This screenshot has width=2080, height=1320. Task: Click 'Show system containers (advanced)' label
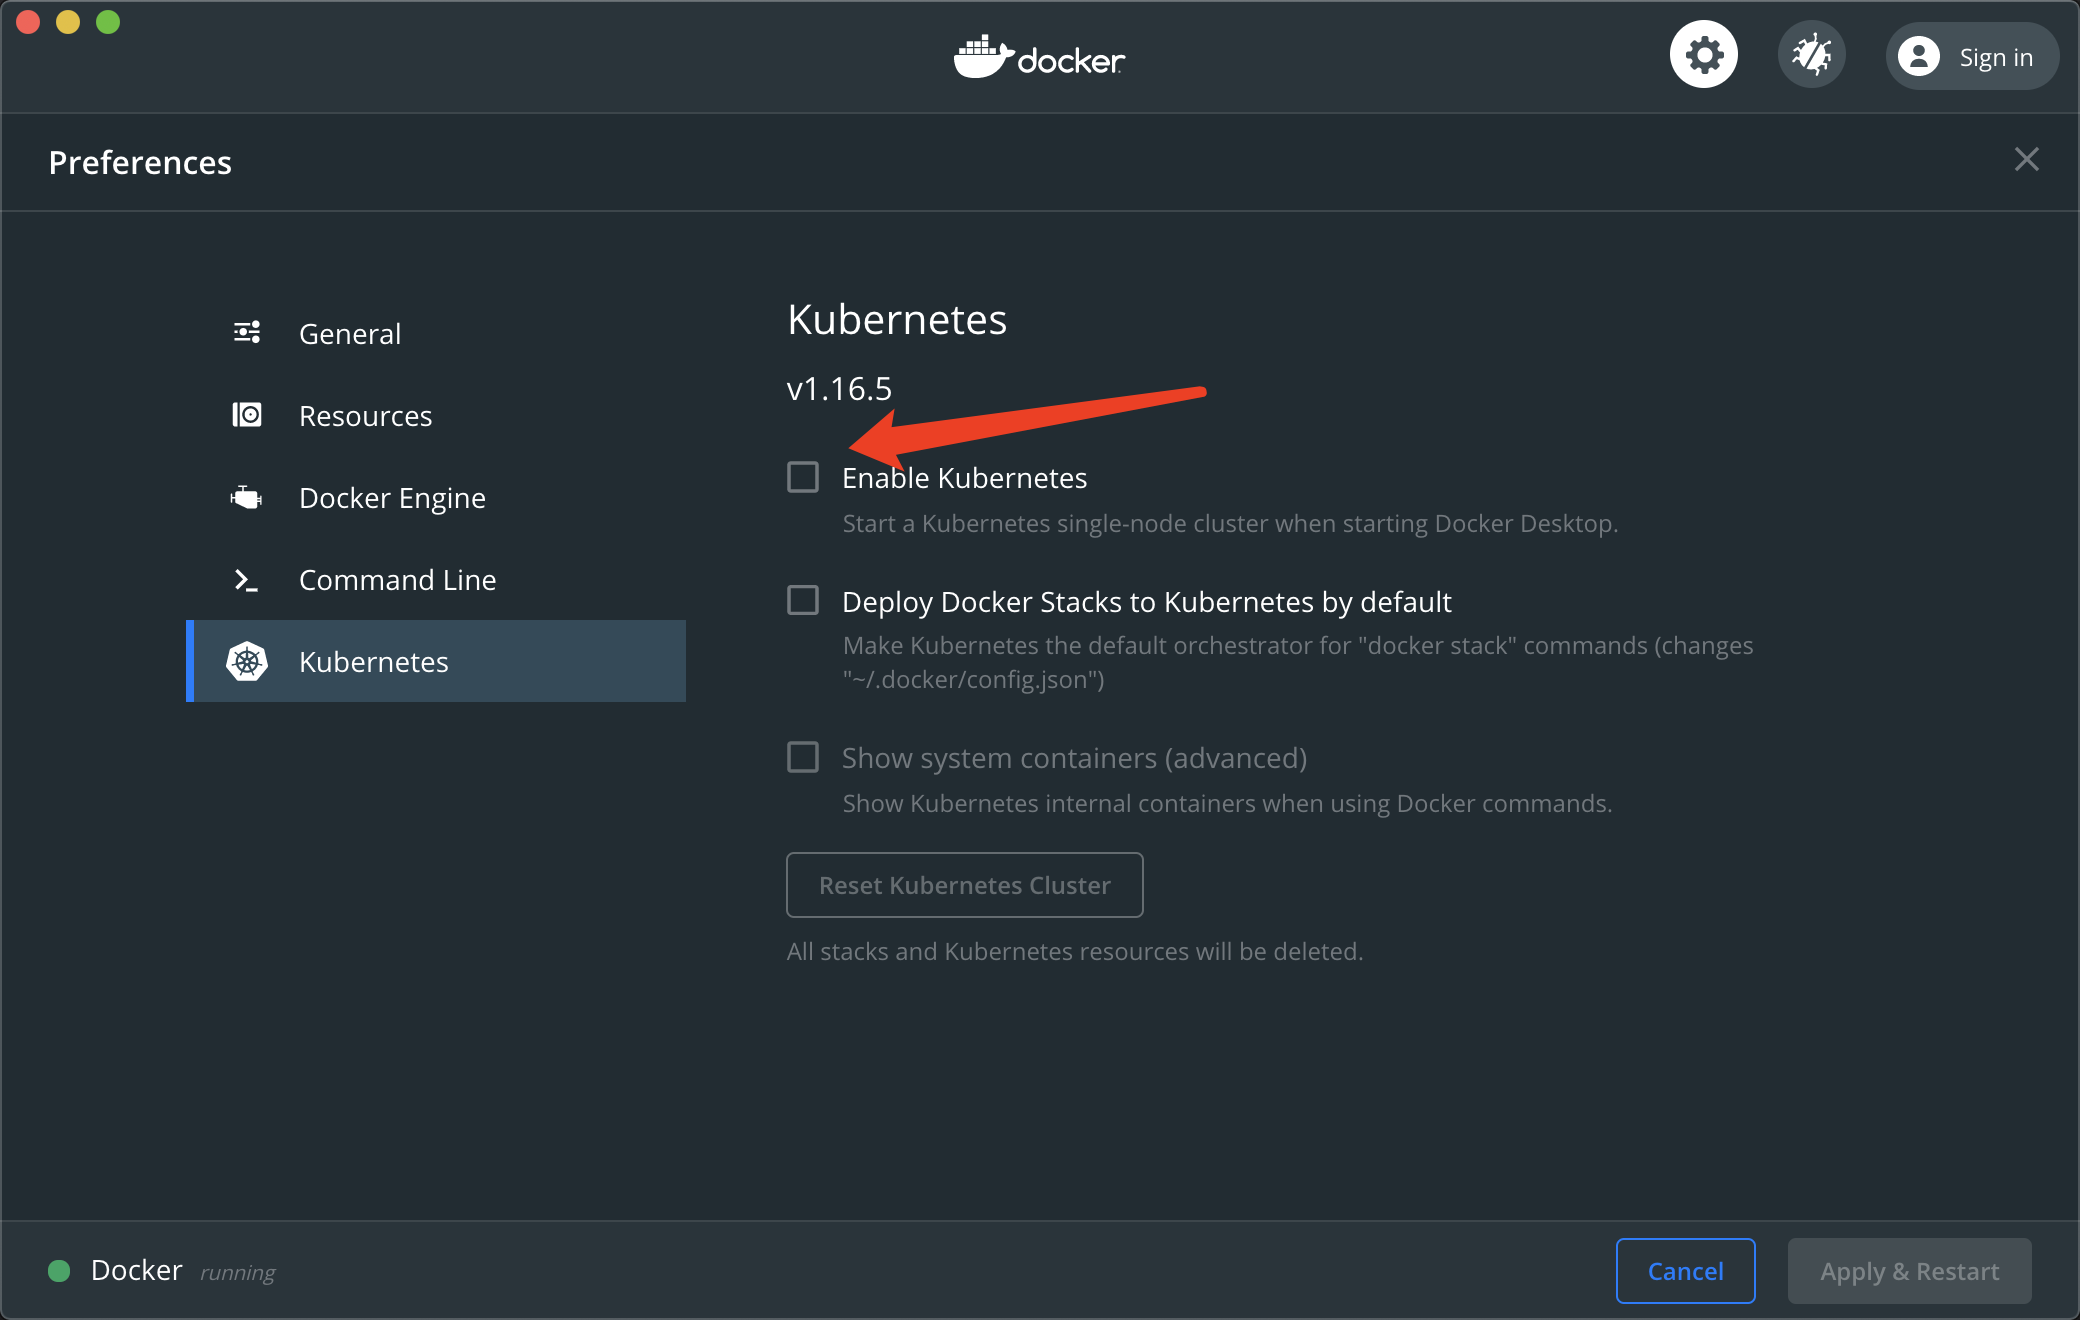pos(1075,758)
